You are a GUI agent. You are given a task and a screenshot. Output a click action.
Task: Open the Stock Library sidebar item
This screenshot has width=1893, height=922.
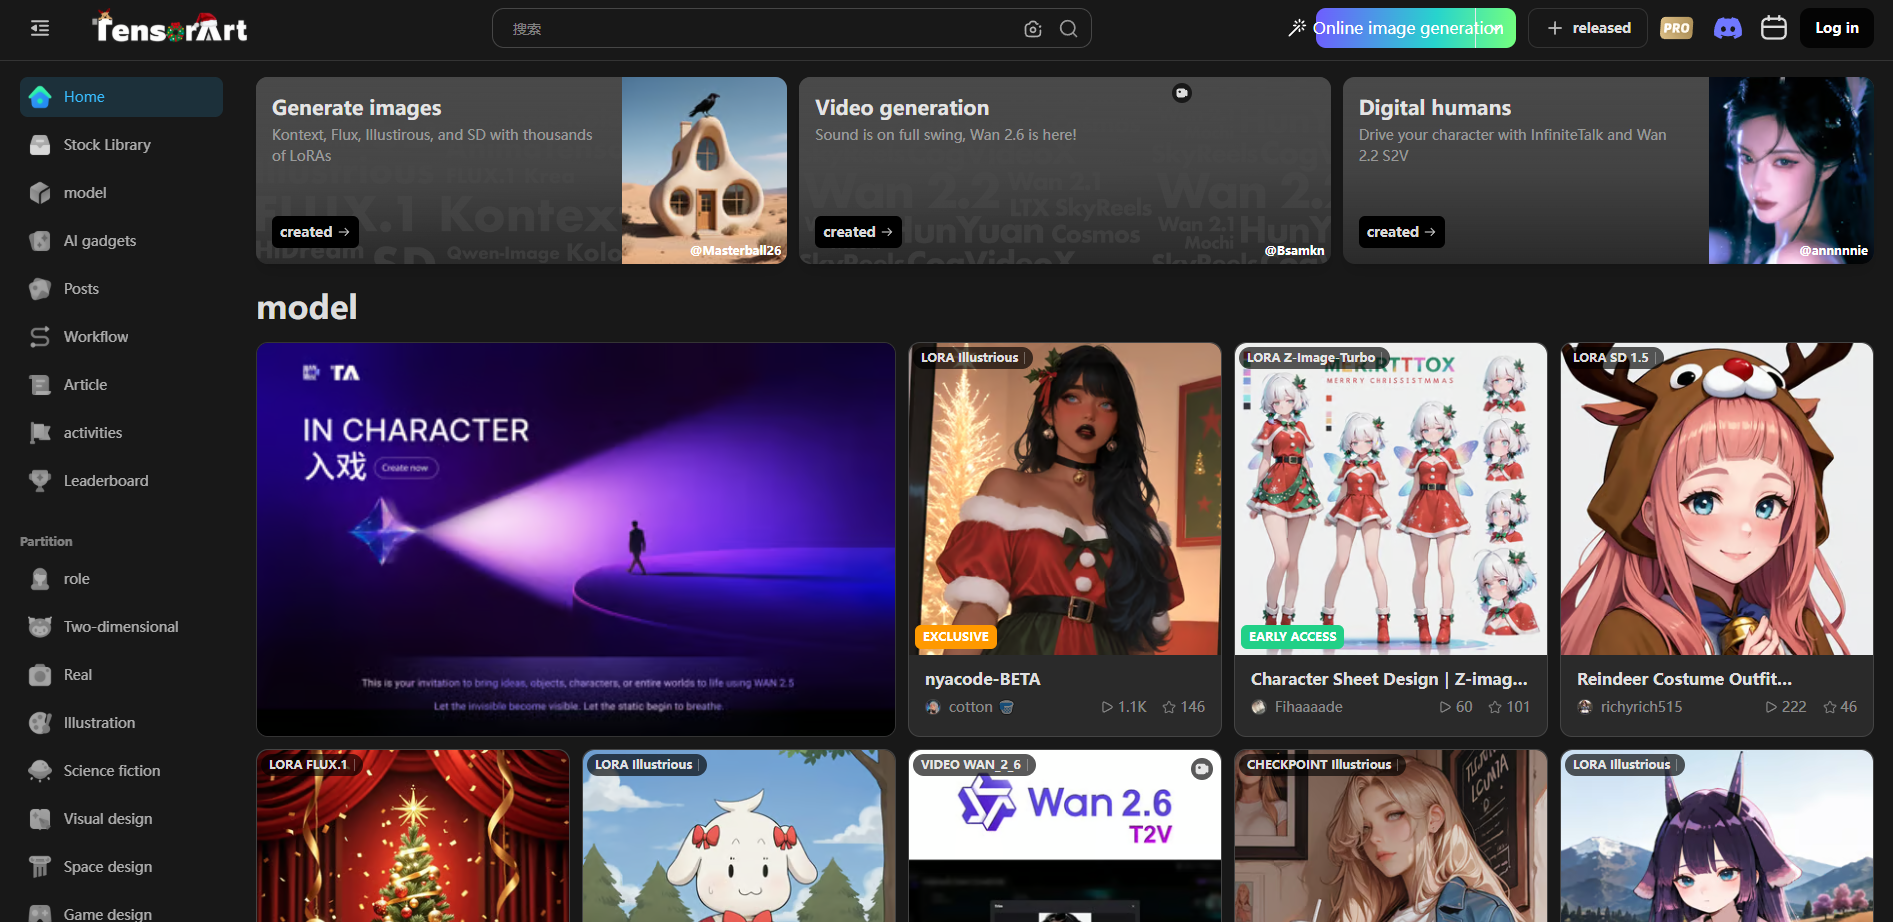tap(107, 145)
